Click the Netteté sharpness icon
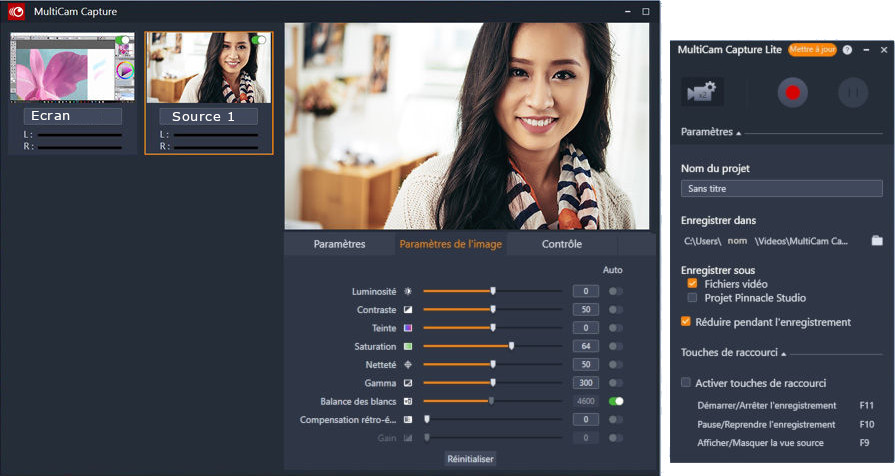 pos(408,364)
